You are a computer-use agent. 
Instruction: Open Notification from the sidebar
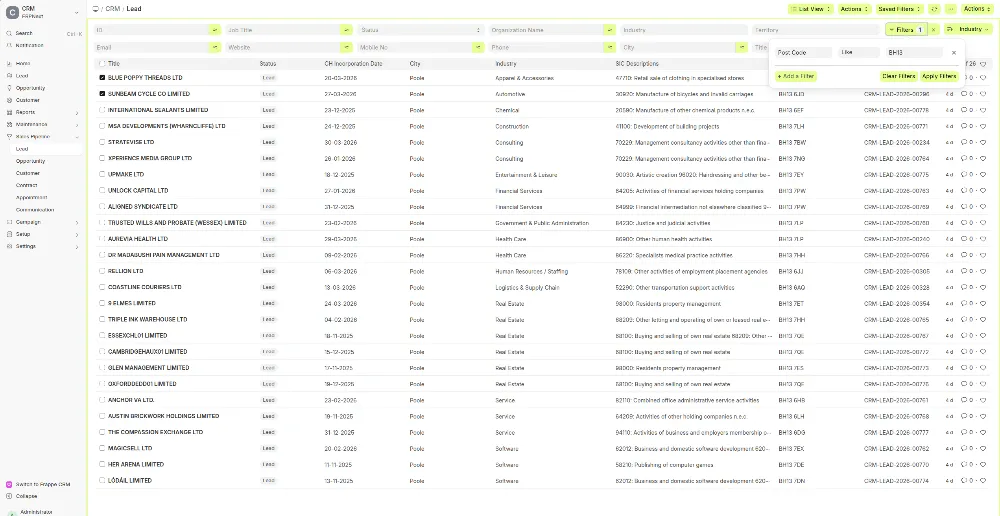(x=28, y=45)
